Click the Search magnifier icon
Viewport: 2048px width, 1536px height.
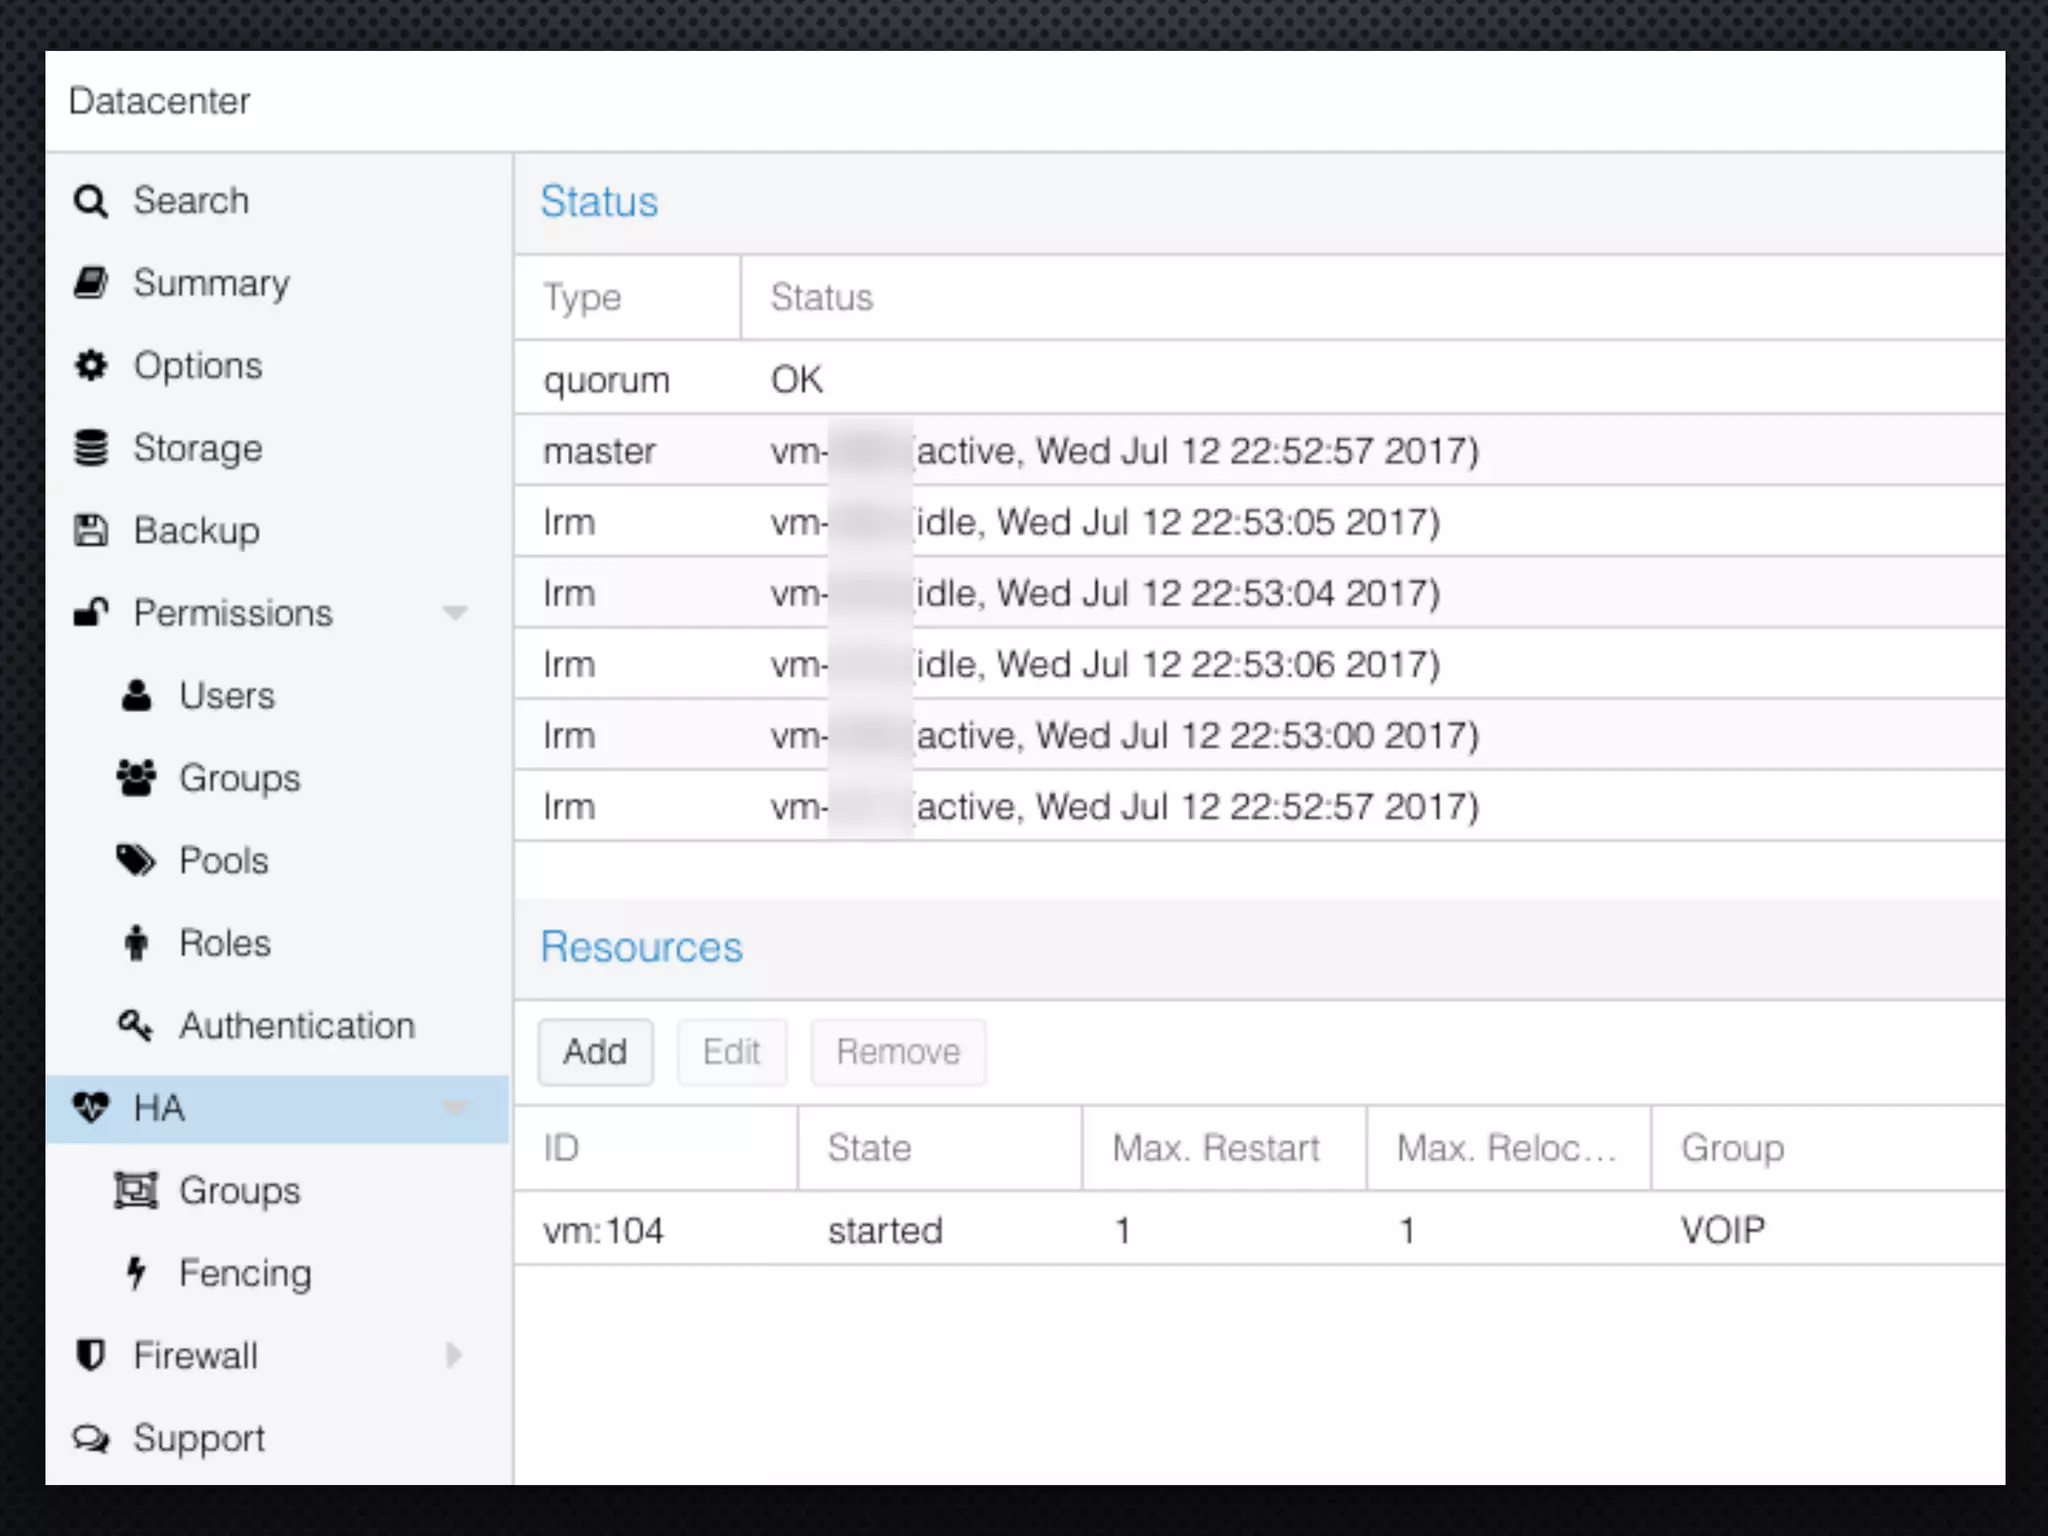[x=90, y=202]
